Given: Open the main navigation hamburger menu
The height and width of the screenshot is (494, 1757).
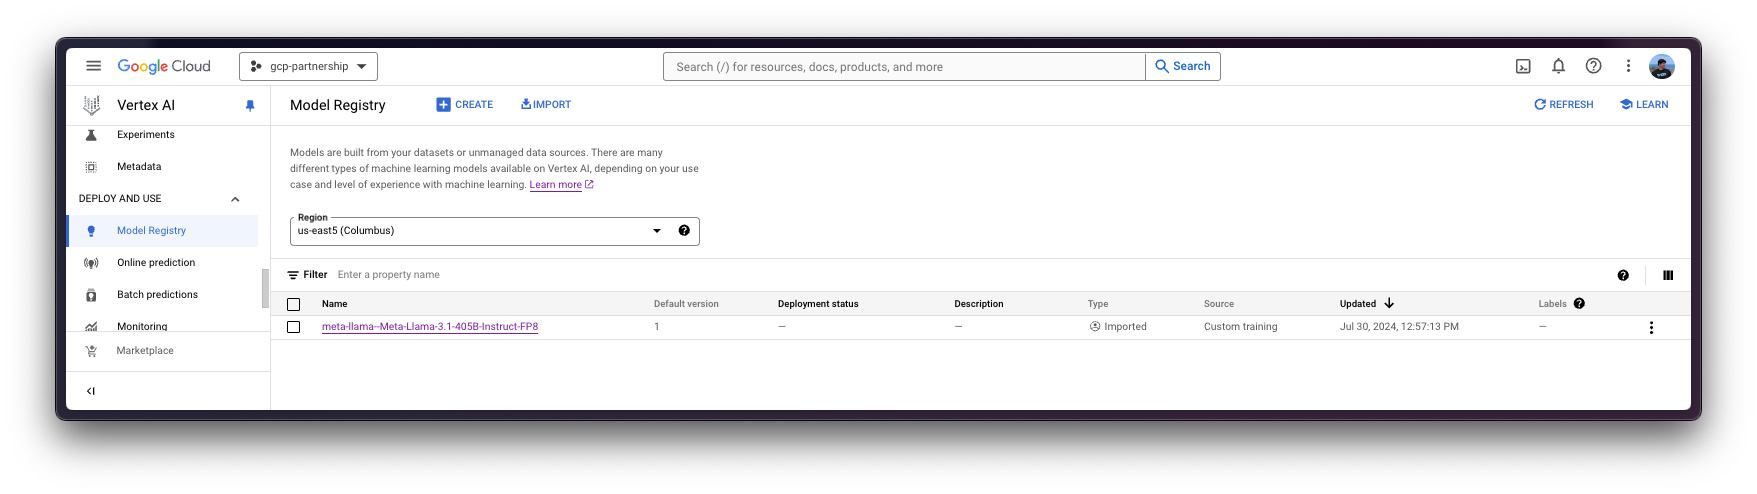Looking at the screenshot, I should pos(93,66).
